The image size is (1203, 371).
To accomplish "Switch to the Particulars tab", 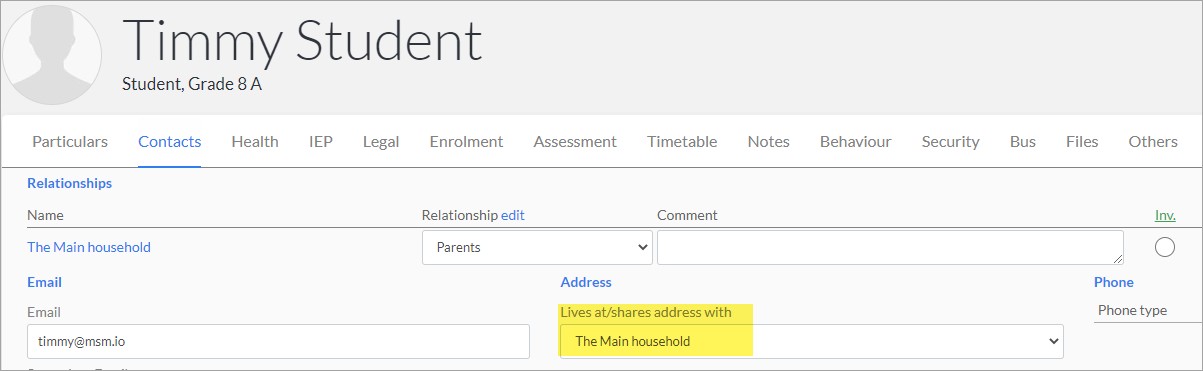I will coord(70,141).
